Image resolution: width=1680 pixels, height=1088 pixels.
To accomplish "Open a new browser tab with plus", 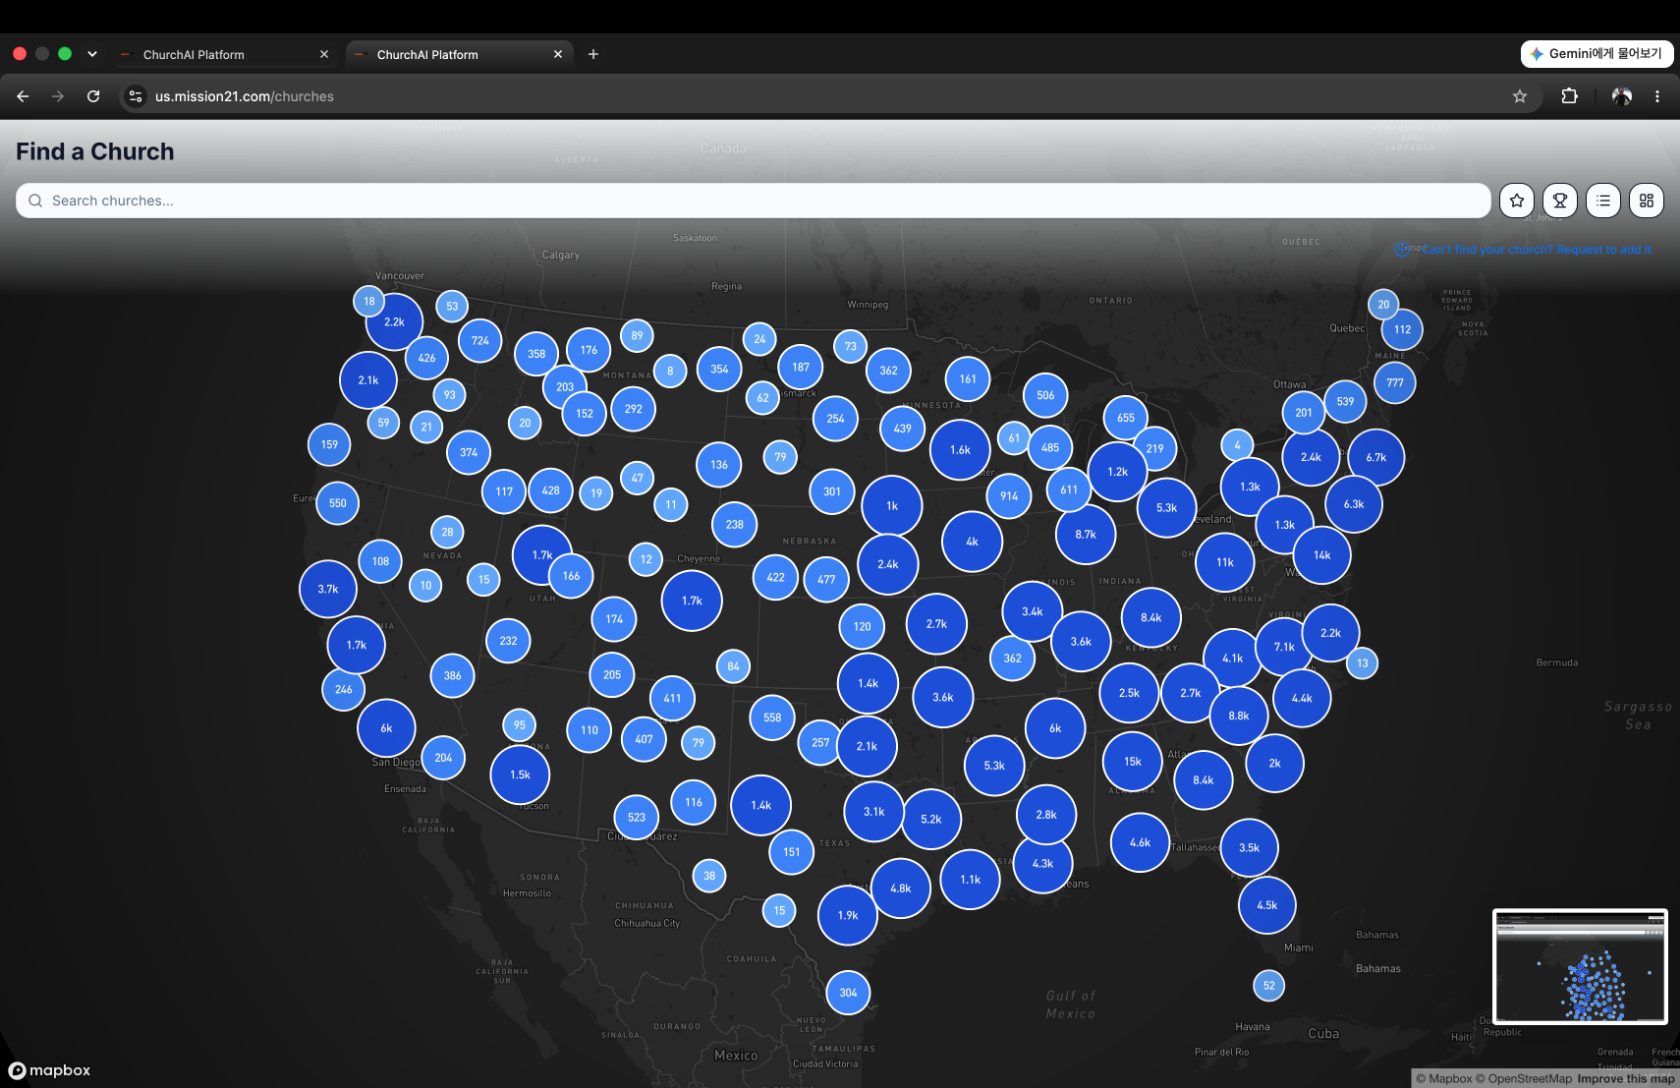I will (593, 54).
